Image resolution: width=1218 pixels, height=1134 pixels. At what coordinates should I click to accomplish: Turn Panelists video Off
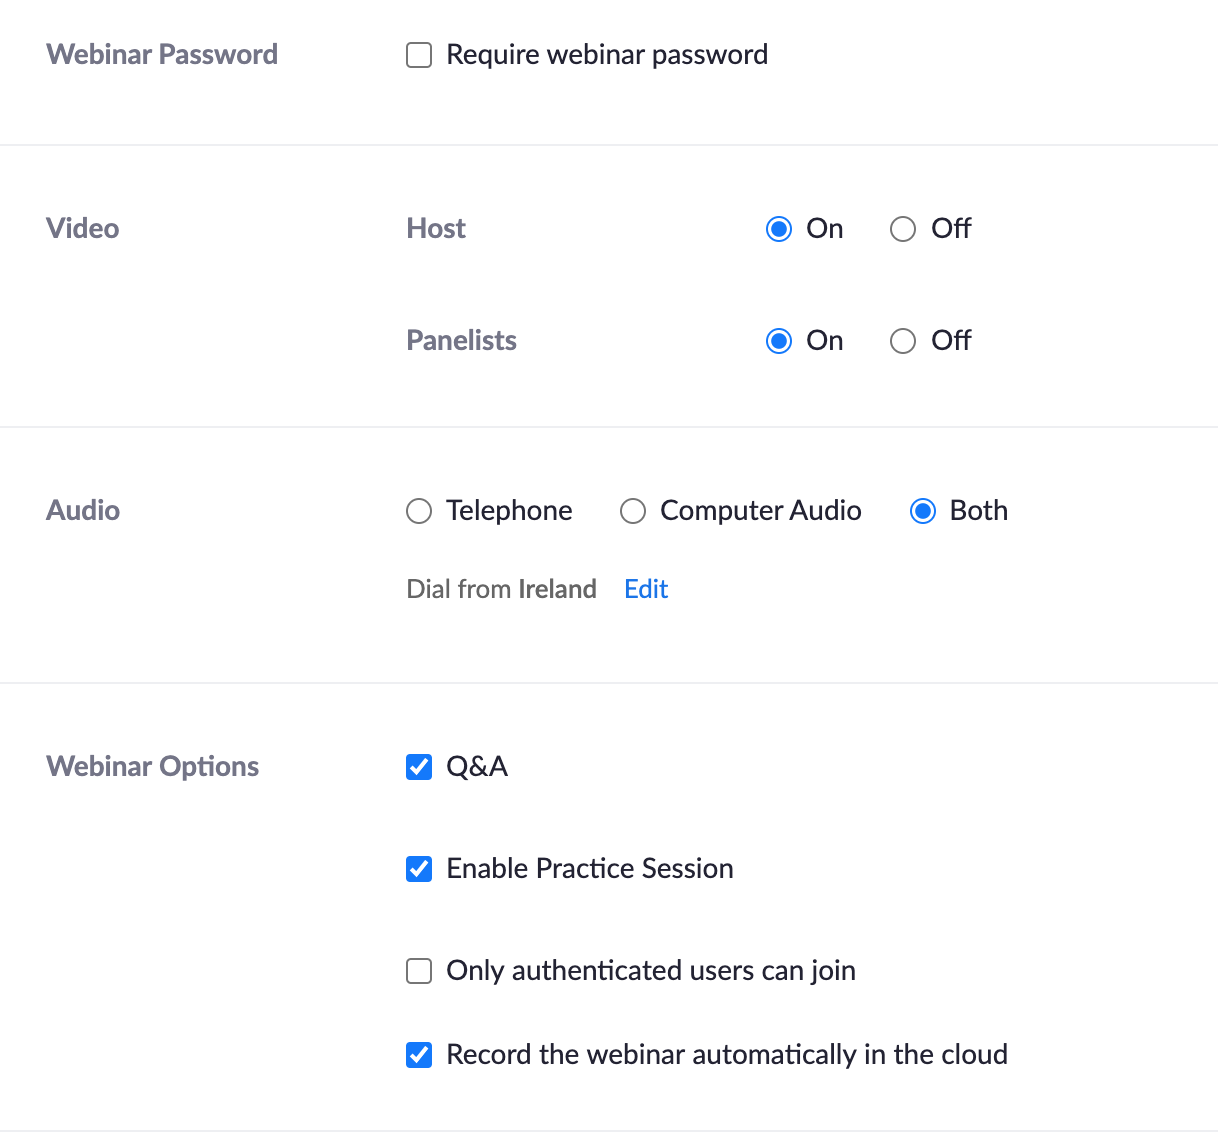903,341
